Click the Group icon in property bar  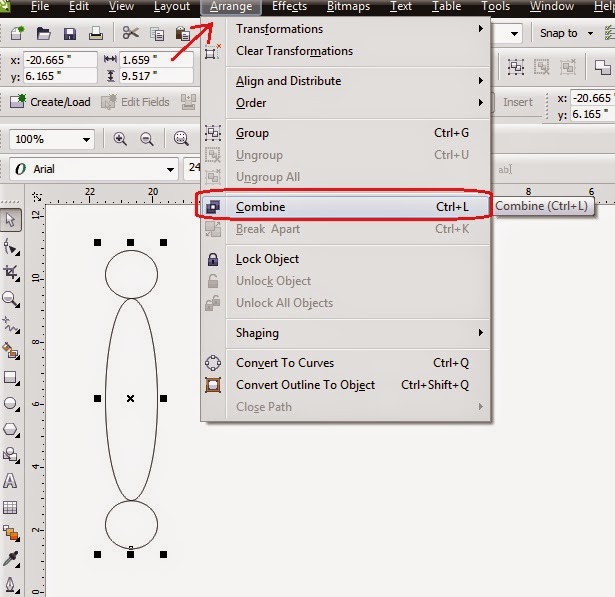(516, 67)
